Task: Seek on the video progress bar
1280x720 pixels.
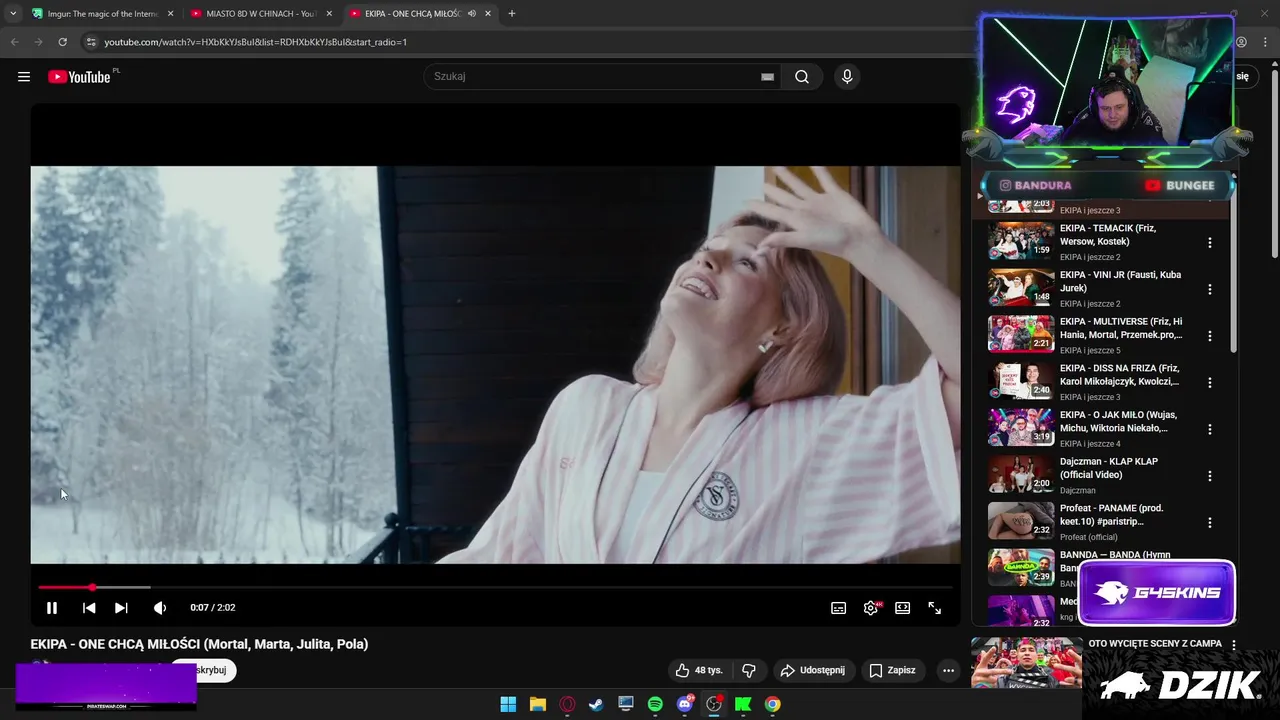Action: click(x=495, y=587)
